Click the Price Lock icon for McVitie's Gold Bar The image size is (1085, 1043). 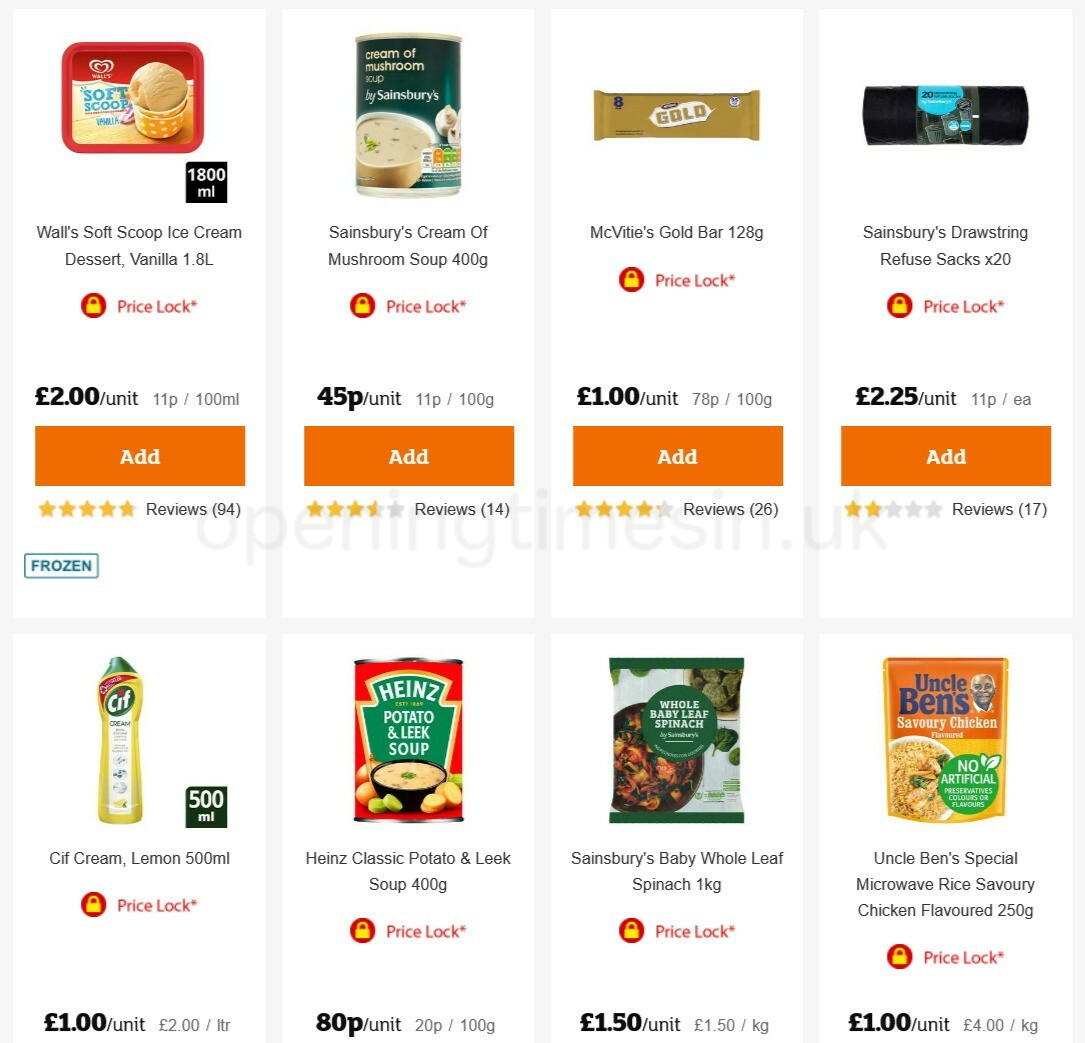point(632,280)
